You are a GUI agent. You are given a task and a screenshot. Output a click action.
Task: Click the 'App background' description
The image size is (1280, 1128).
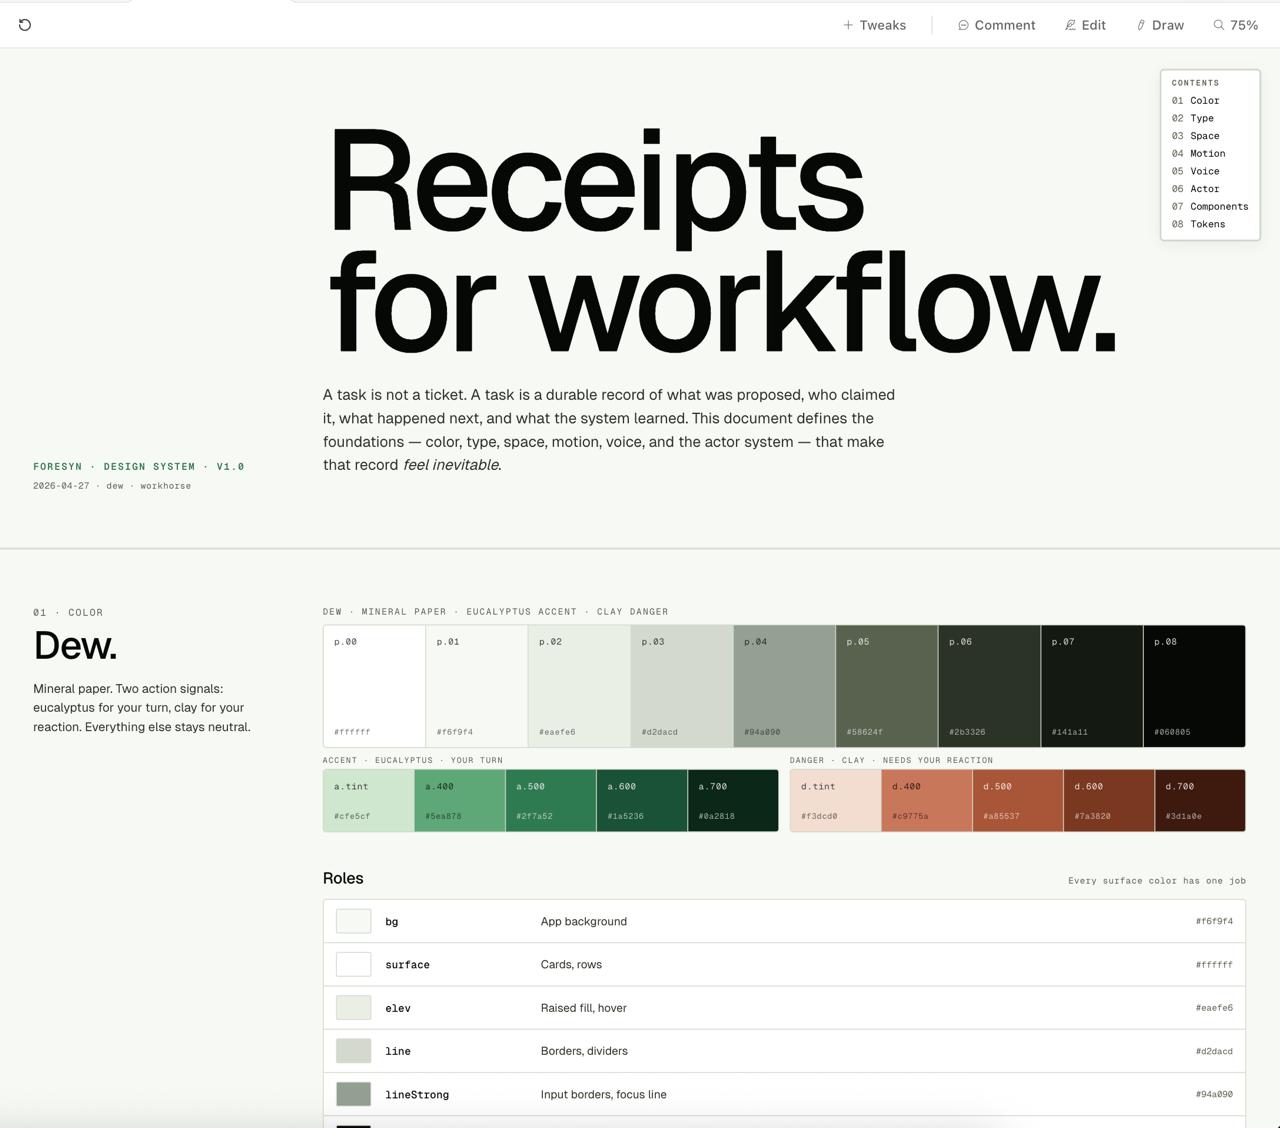584,921
